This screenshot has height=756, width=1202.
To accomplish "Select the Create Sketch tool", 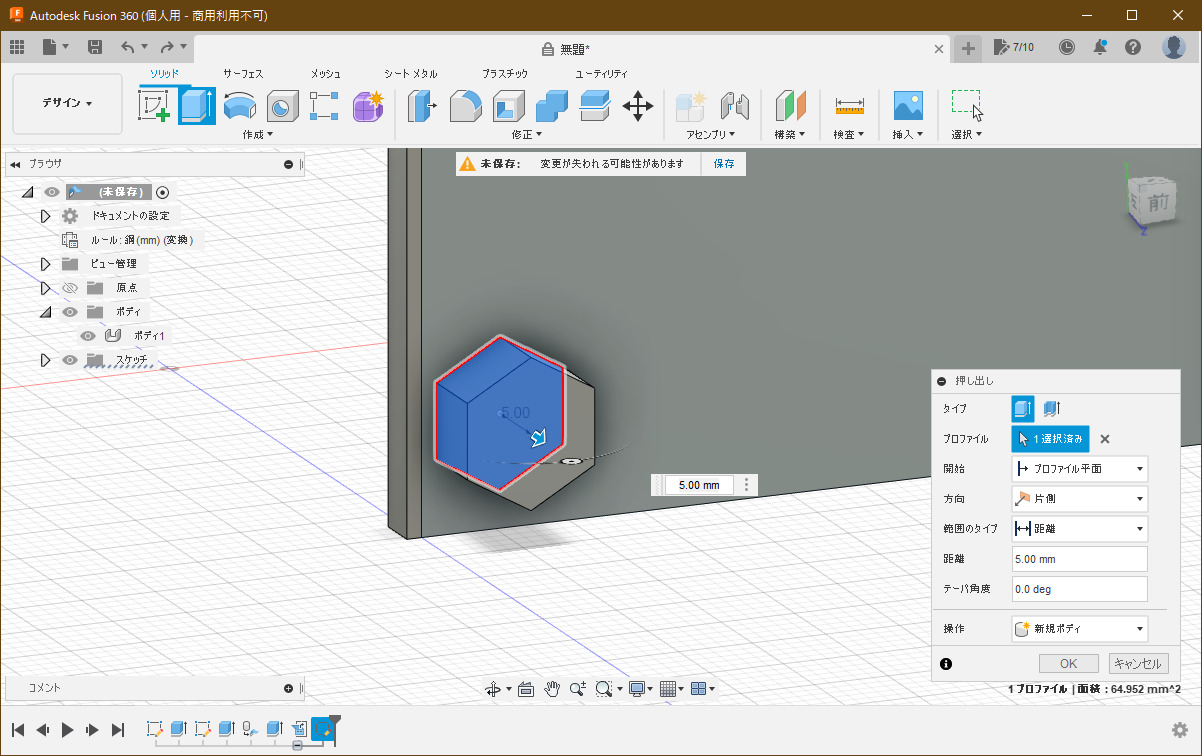I will (x=154, y=105).
